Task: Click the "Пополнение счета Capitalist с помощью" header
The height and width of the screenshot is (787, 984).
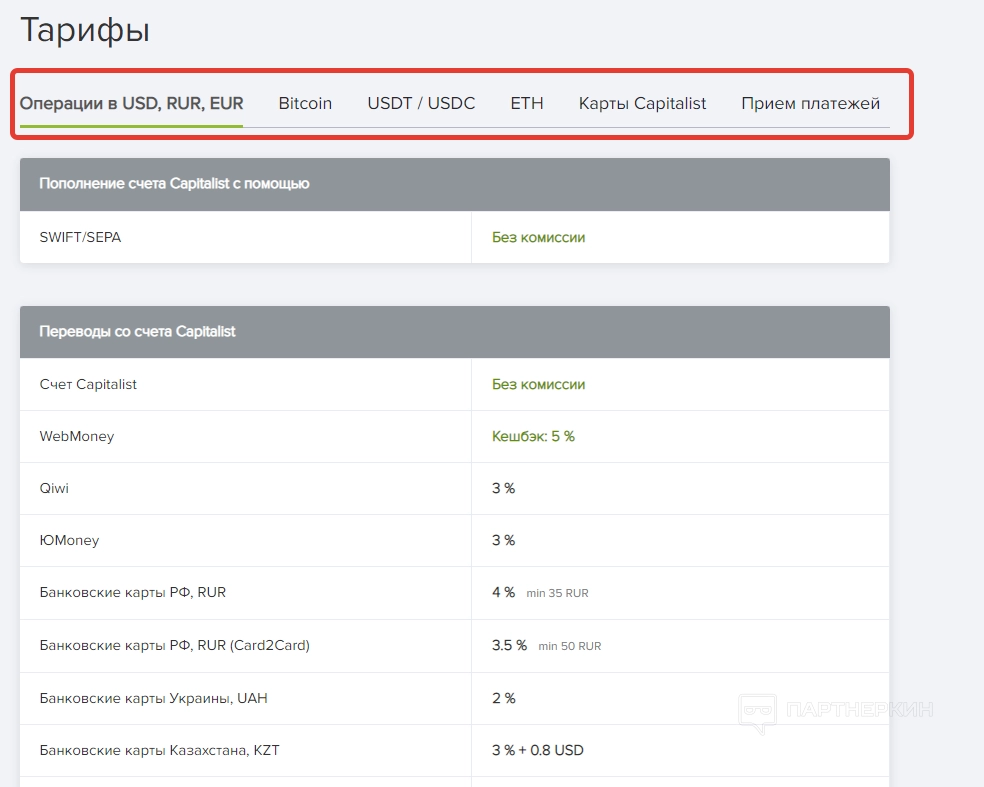Action: point(174,184)
